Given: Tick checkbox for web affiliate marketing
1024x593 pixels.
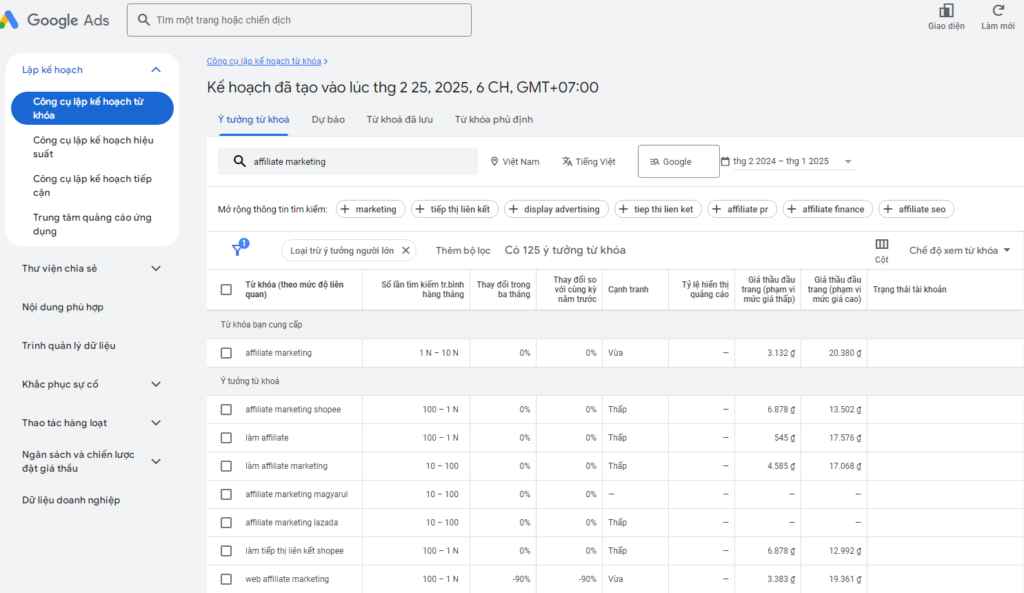Looking at the screenshot, I should click(x=226, y=579).
